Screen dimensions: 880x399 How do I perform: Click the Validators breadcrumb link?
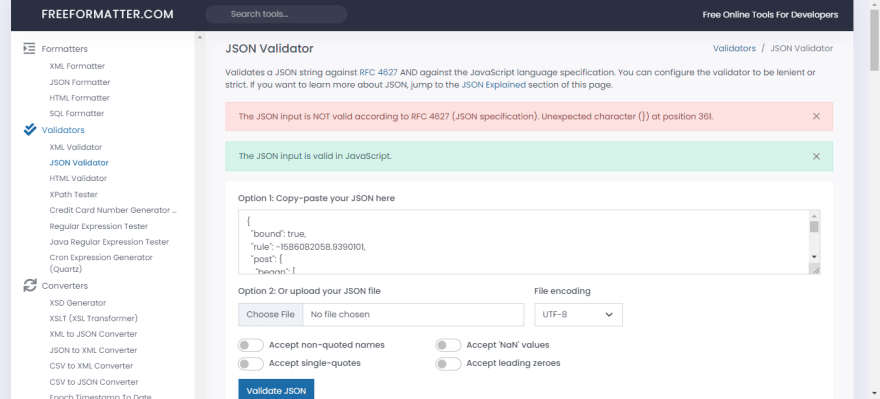734,49
